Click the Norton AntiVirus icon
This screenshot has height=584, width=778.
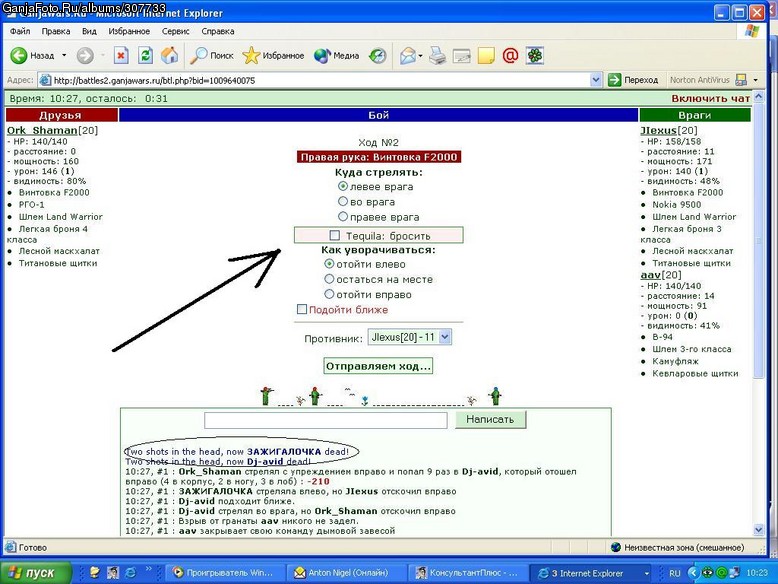point(741,80)
